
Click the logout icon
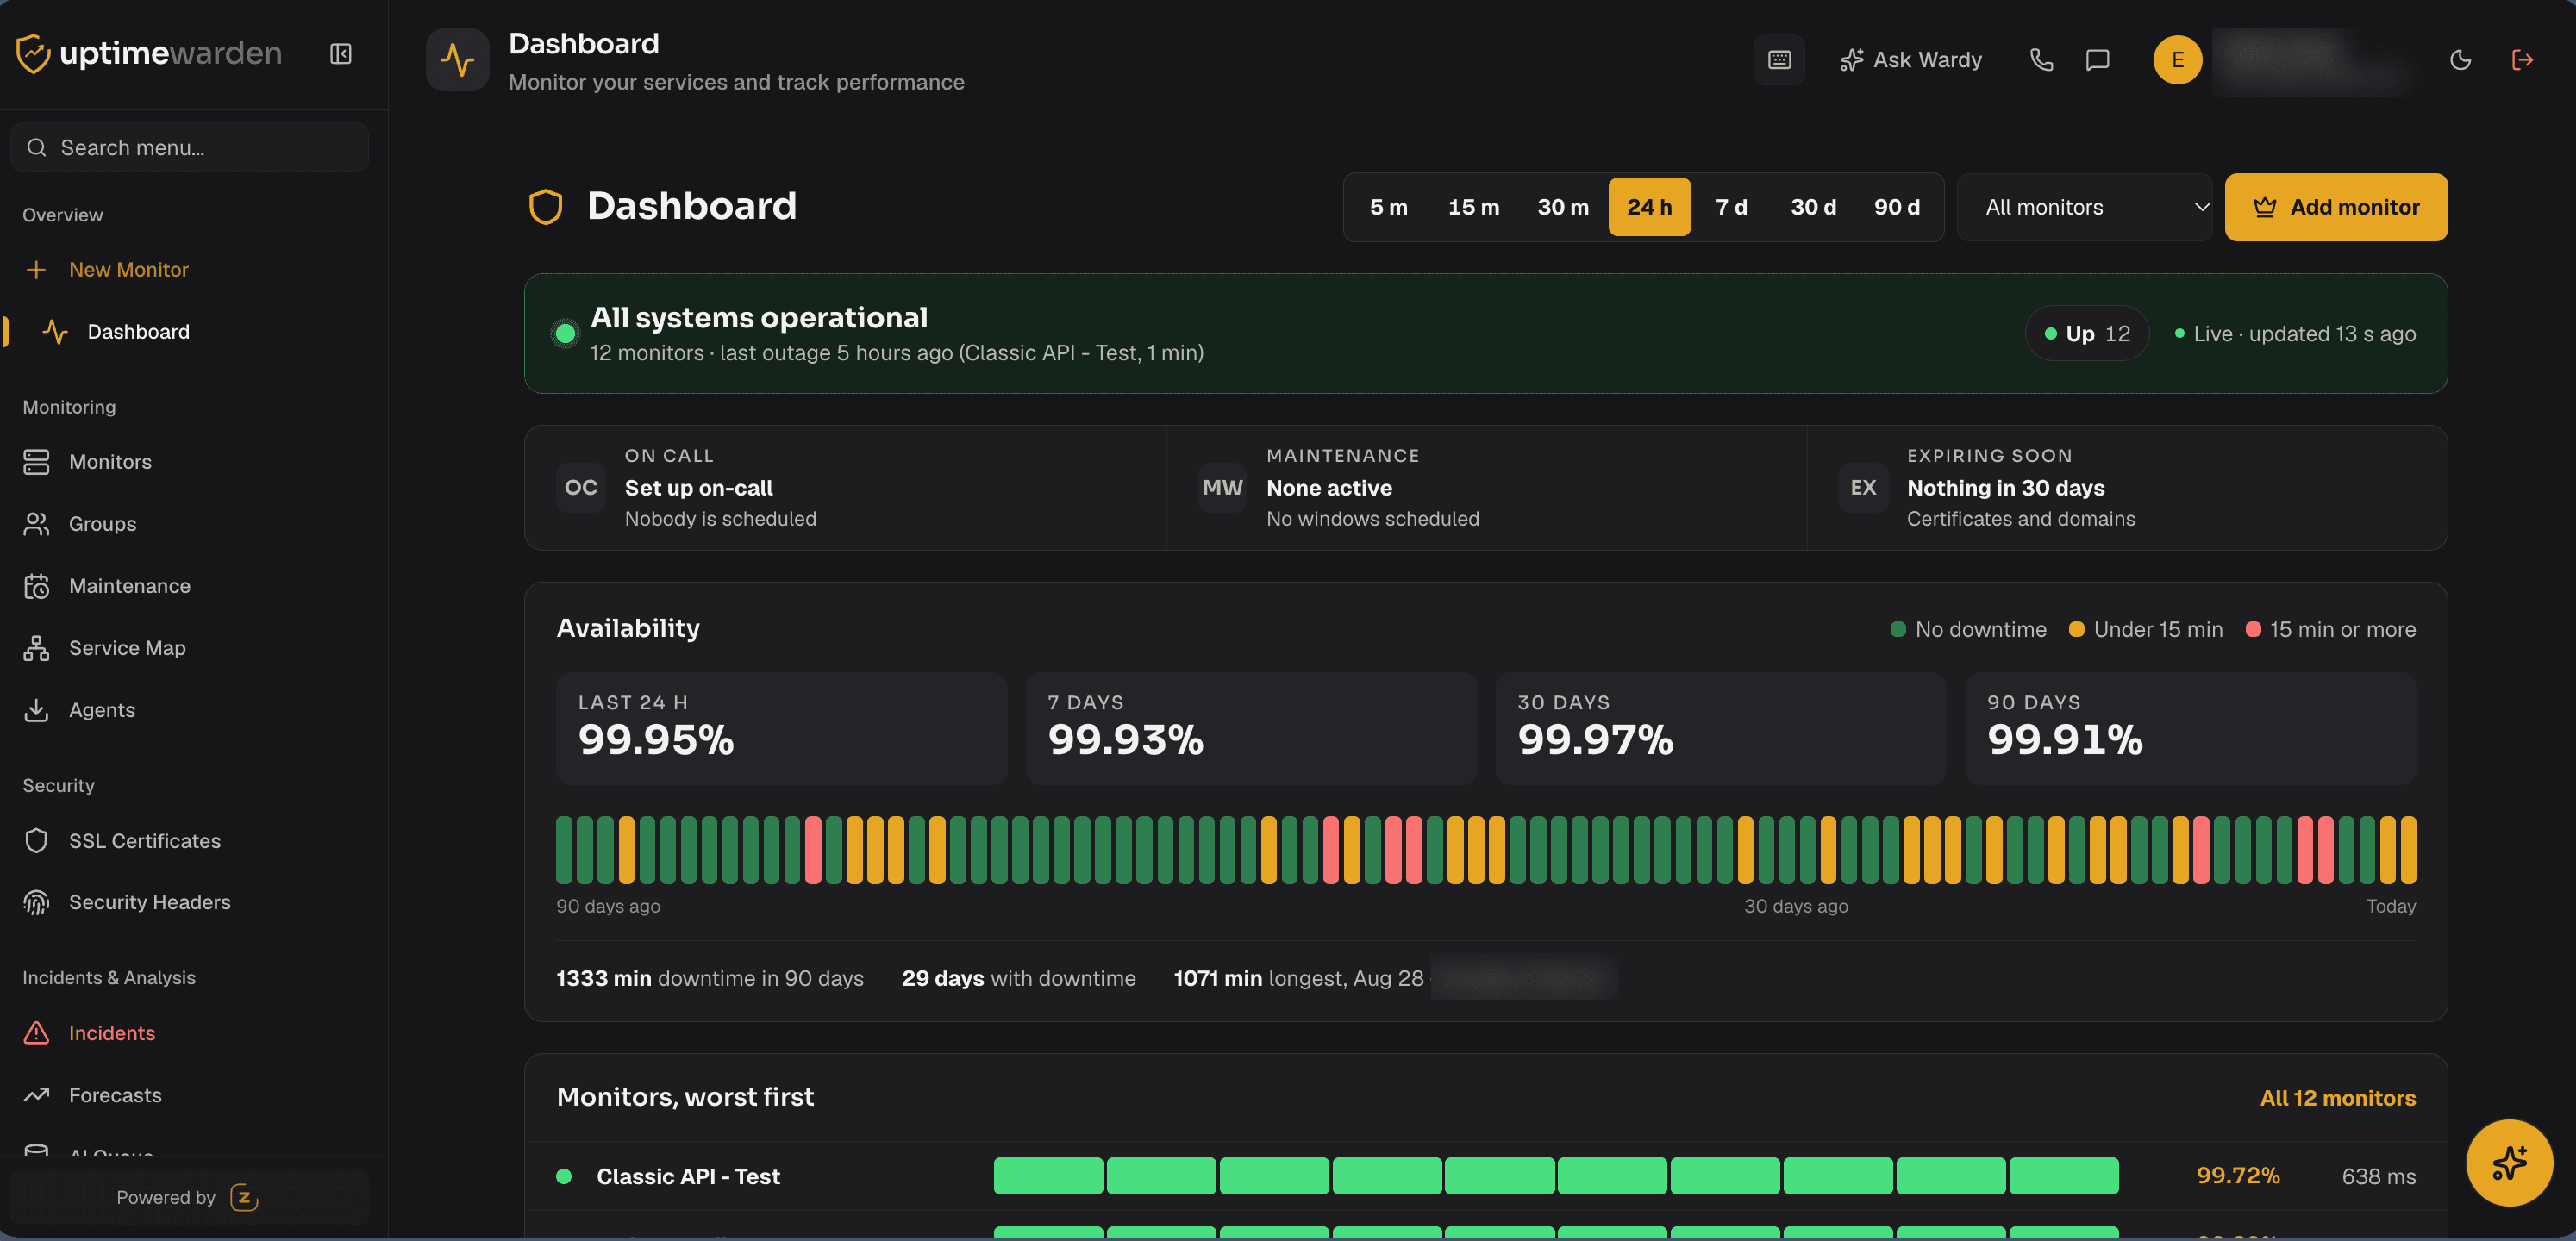(x=2522, y=60)
